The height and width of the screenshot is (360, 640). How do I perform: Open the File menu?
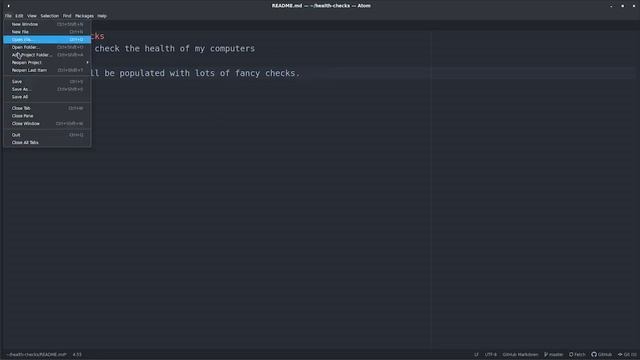[8, 16]
